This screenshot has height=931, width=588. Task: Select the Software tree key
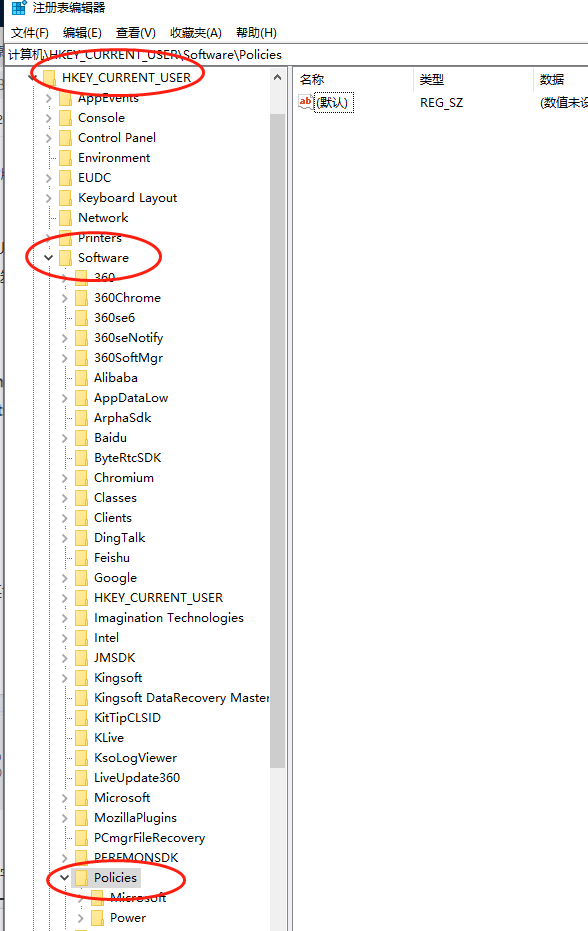(103, 258)
